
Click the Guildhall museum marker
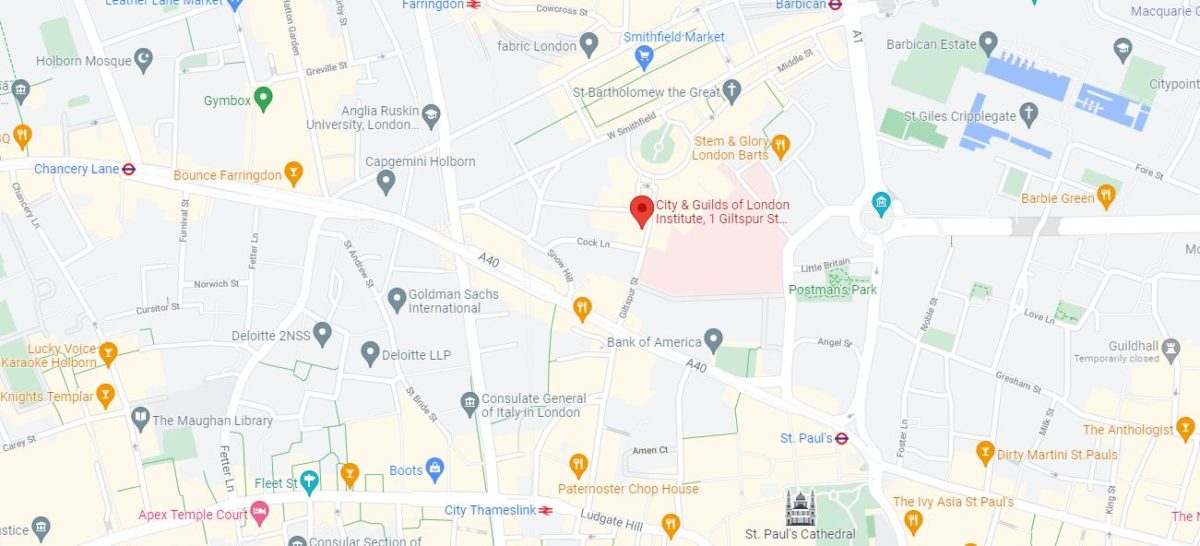point(1172,350)
